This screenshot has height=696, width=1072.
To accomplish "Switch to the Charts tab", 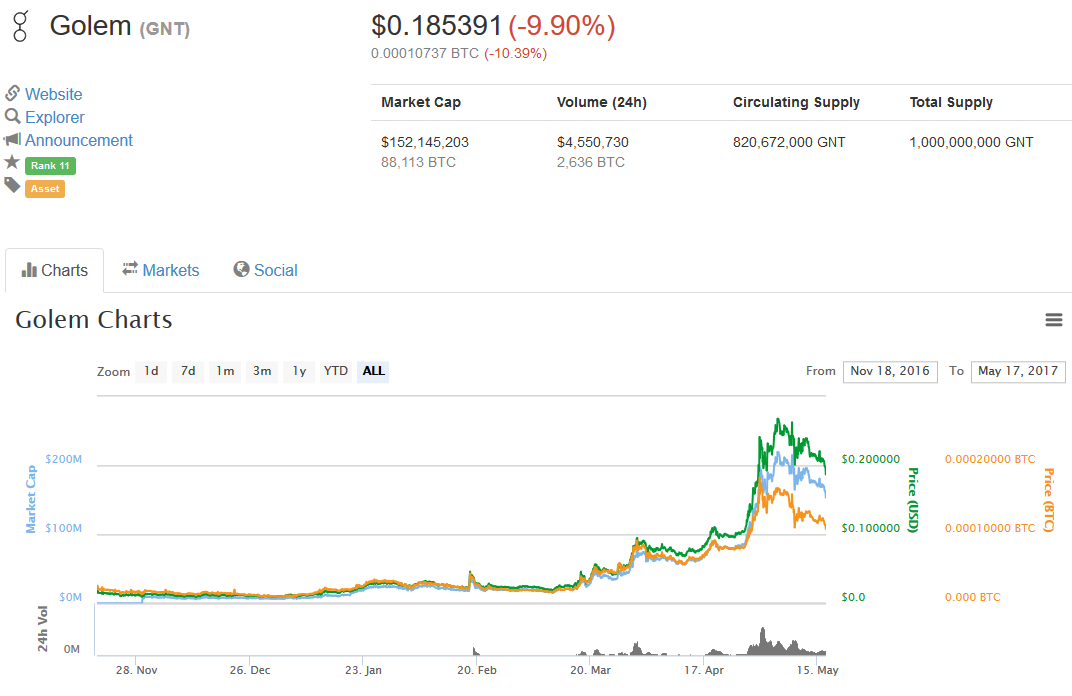I will (55, 270).
